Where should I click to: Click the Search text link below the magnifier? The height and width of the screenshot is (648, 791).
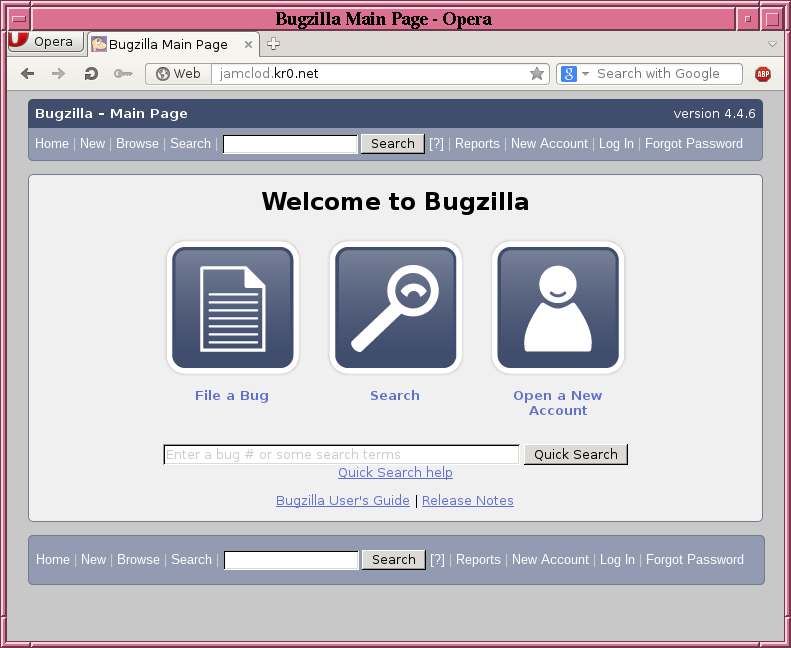[395, 395]
